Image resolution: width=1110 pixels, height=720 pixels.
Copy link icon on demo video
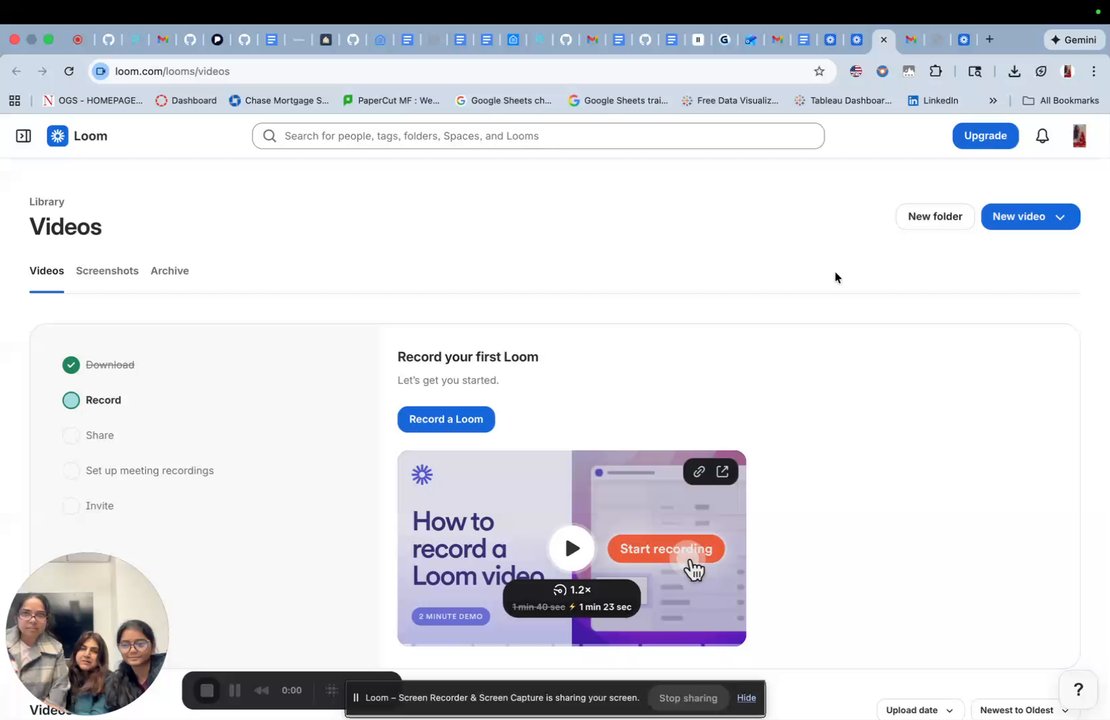[x=699, y=472]
